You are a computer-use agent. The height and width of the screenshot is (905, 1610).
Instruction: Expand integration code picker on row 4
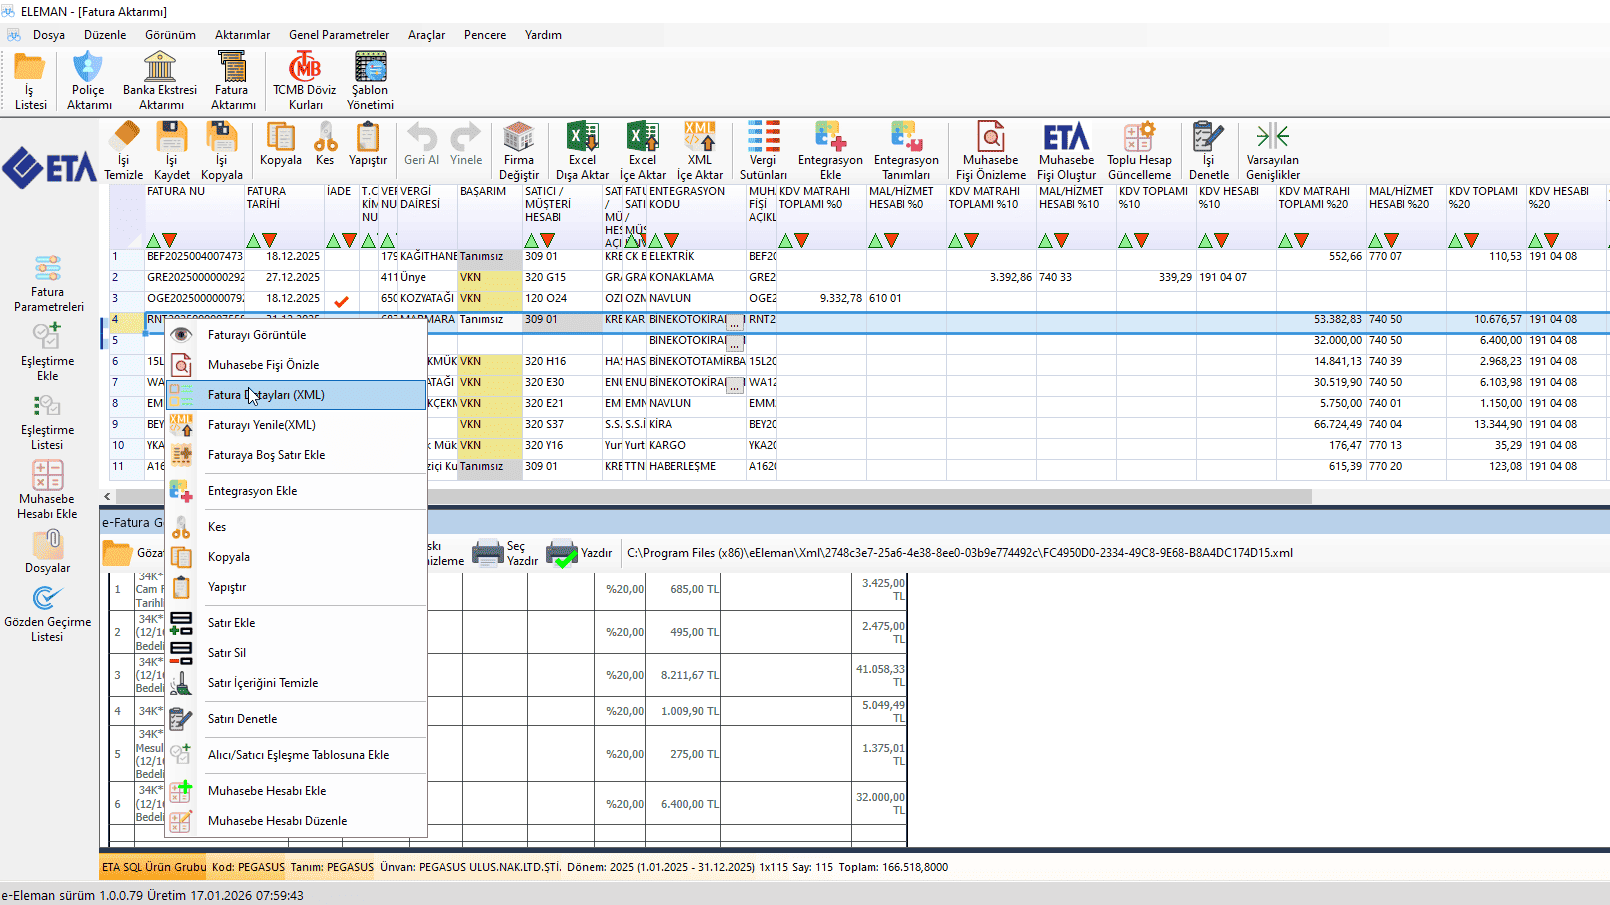[x=735, y=322]
